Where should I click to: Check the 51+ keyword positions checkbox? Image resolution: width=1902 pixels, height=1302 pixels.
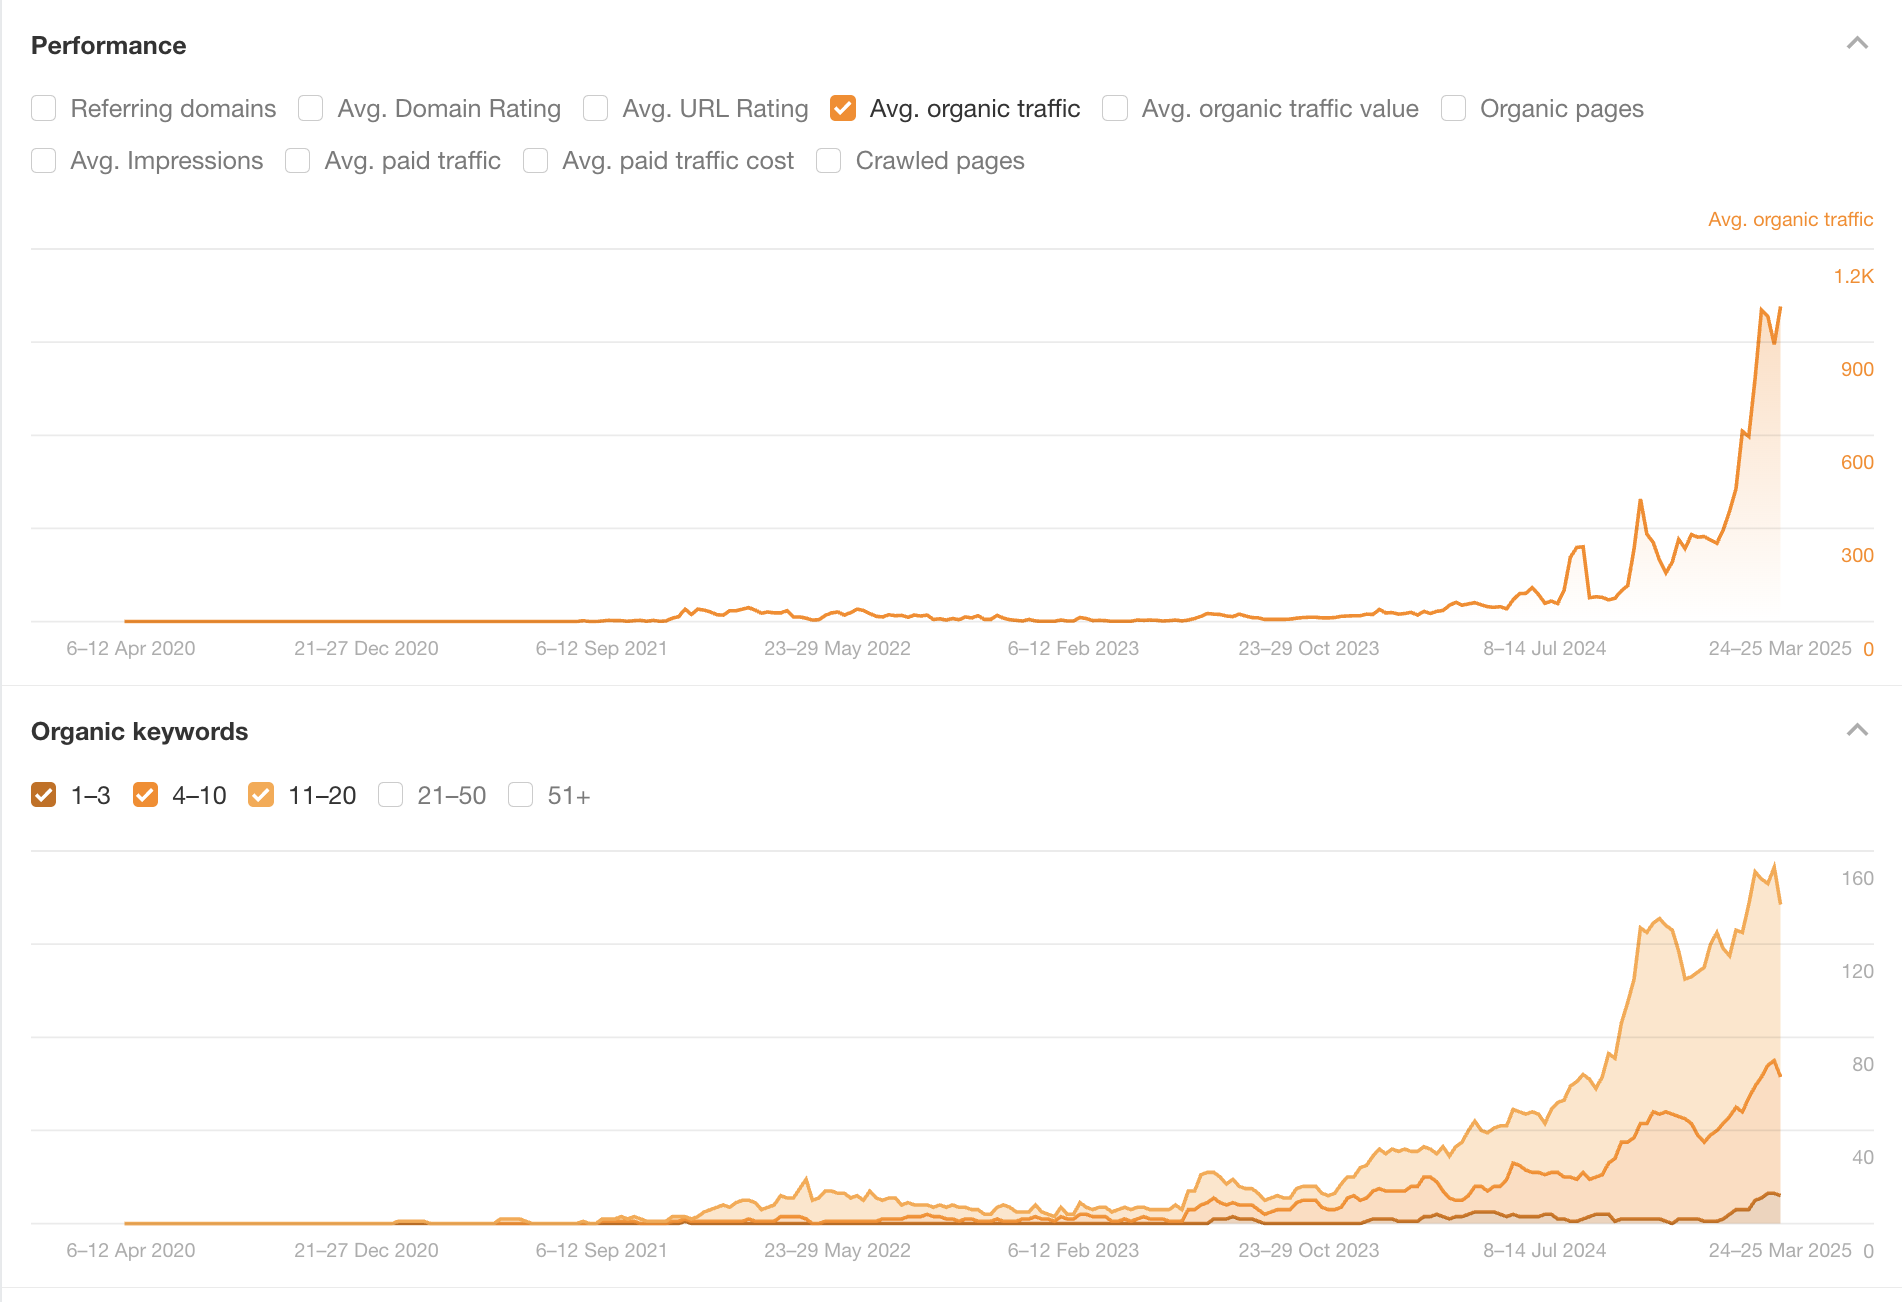521,795
